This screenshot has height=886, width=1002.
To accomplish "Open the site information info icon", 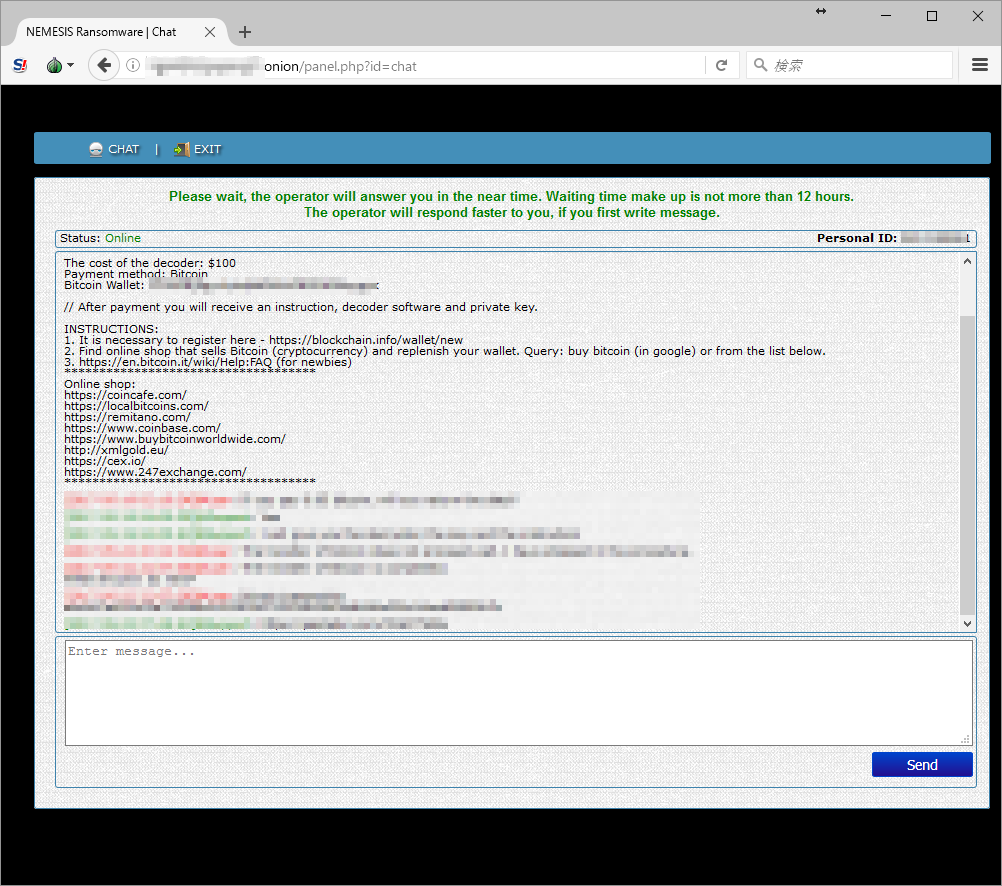I will (133, 64).
